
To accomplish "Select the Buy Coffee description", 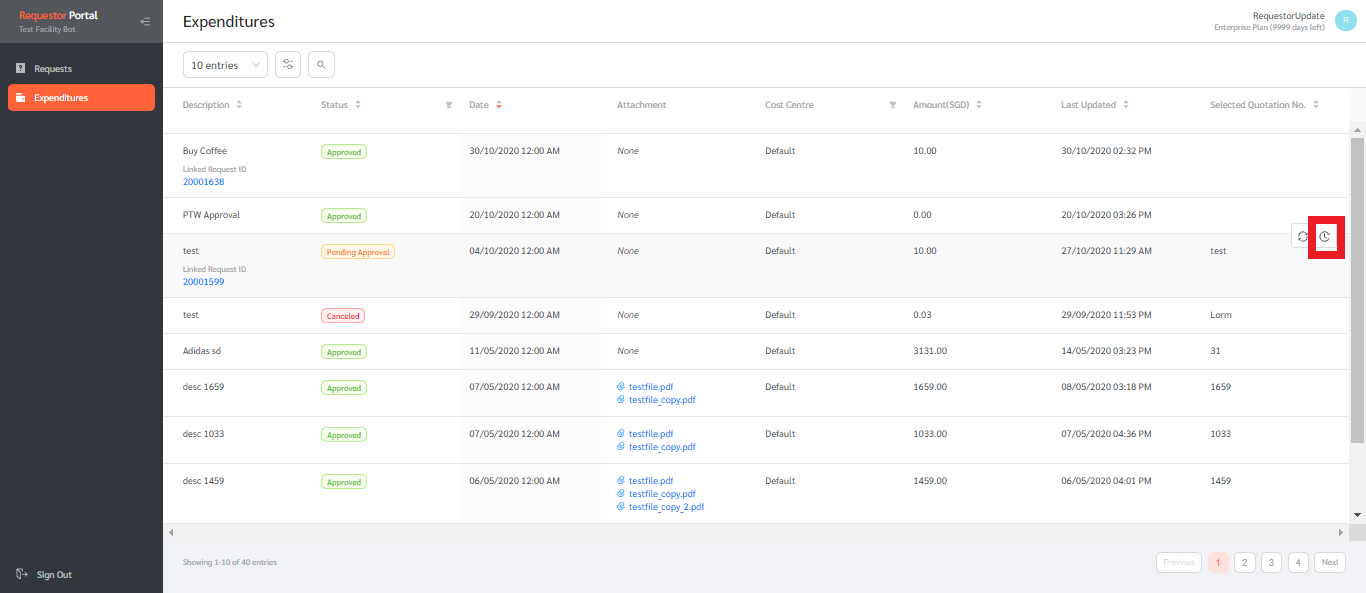I will click(205, 151).
